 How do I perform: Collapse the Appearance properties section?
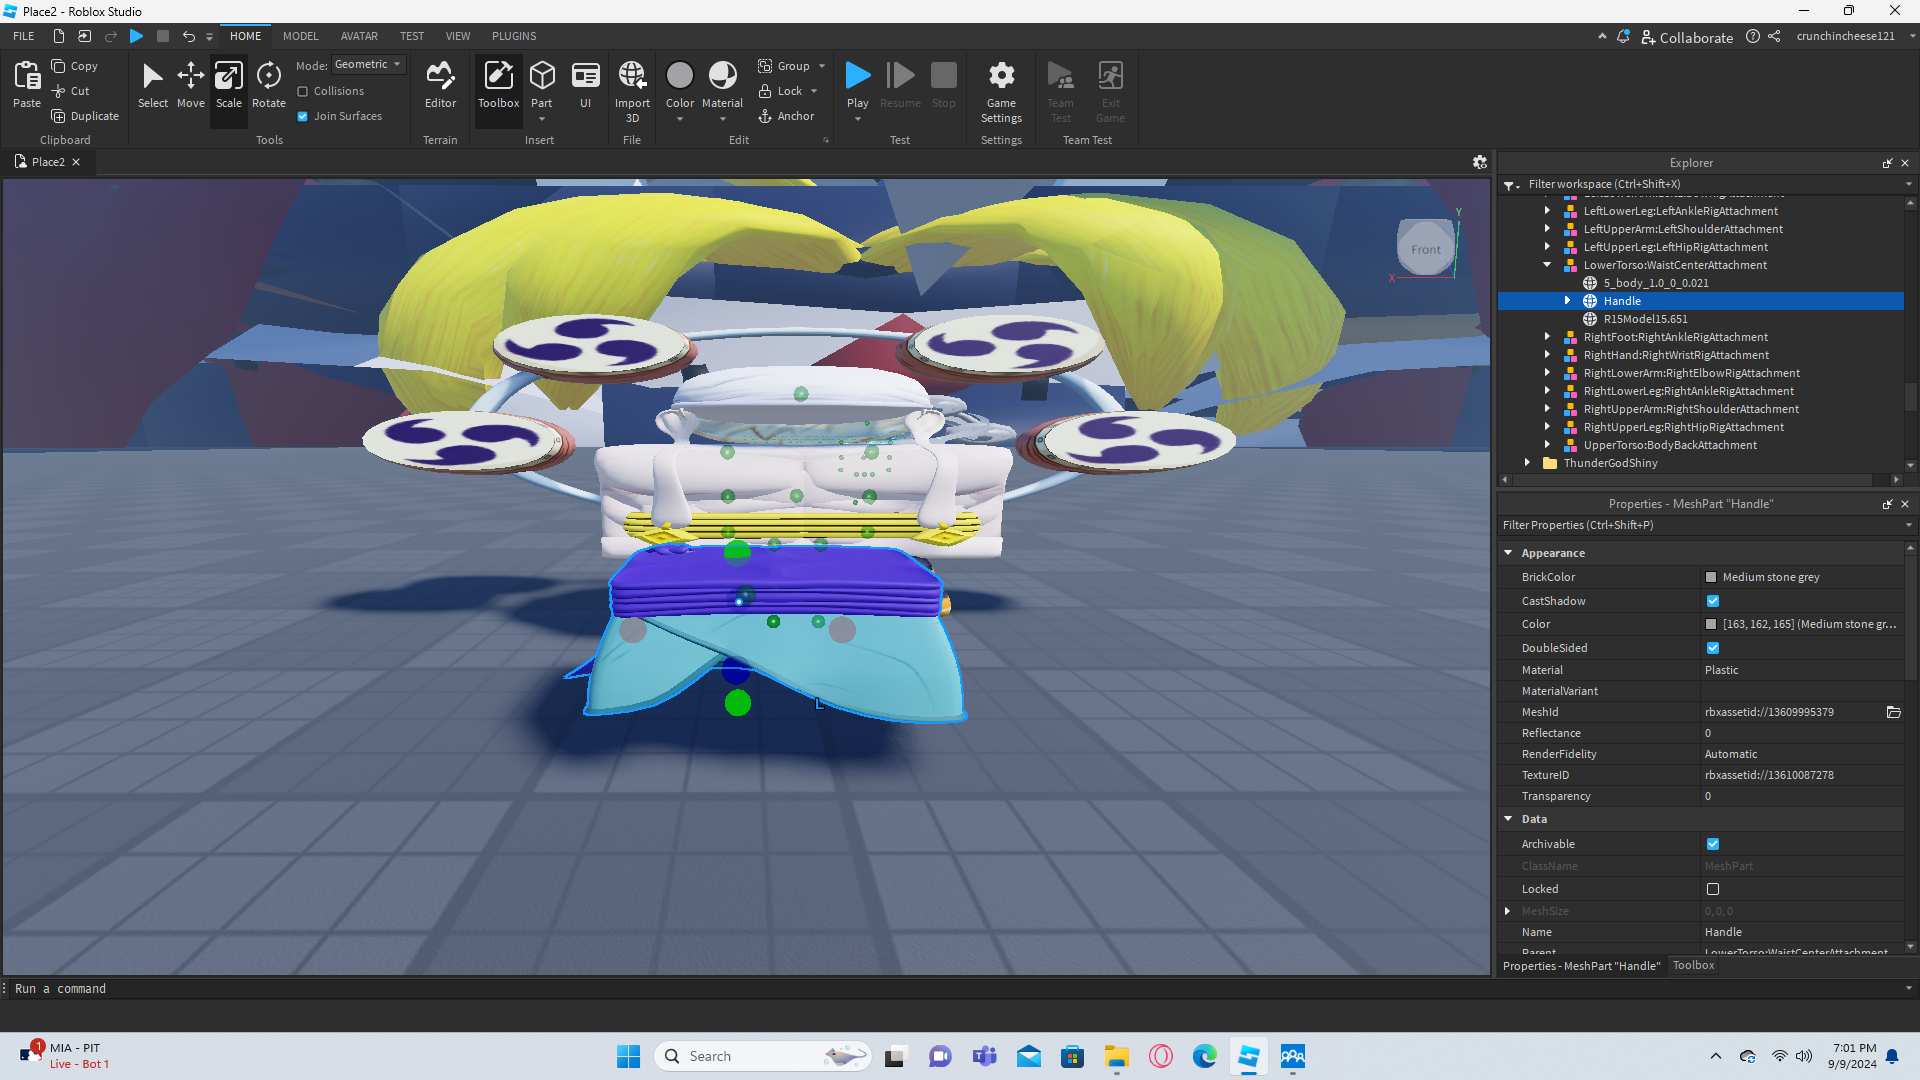click(1508, 553)
